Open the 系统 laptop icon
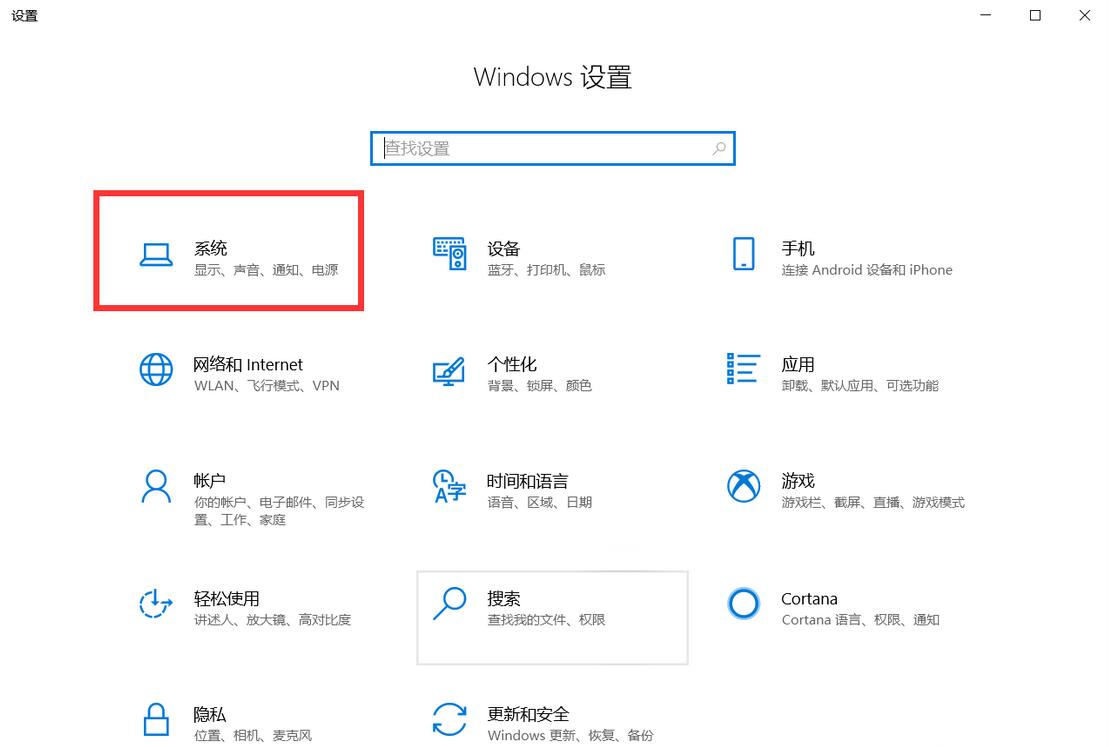 156,255
